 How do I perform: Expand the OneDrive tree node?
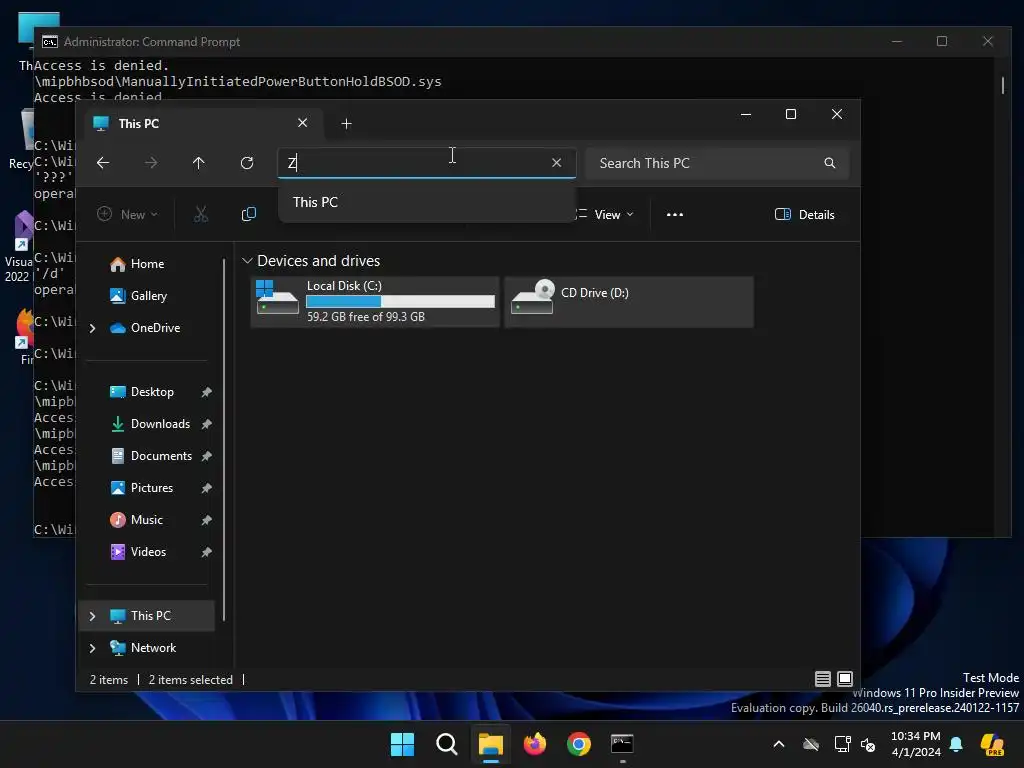[x=93, y=328]
